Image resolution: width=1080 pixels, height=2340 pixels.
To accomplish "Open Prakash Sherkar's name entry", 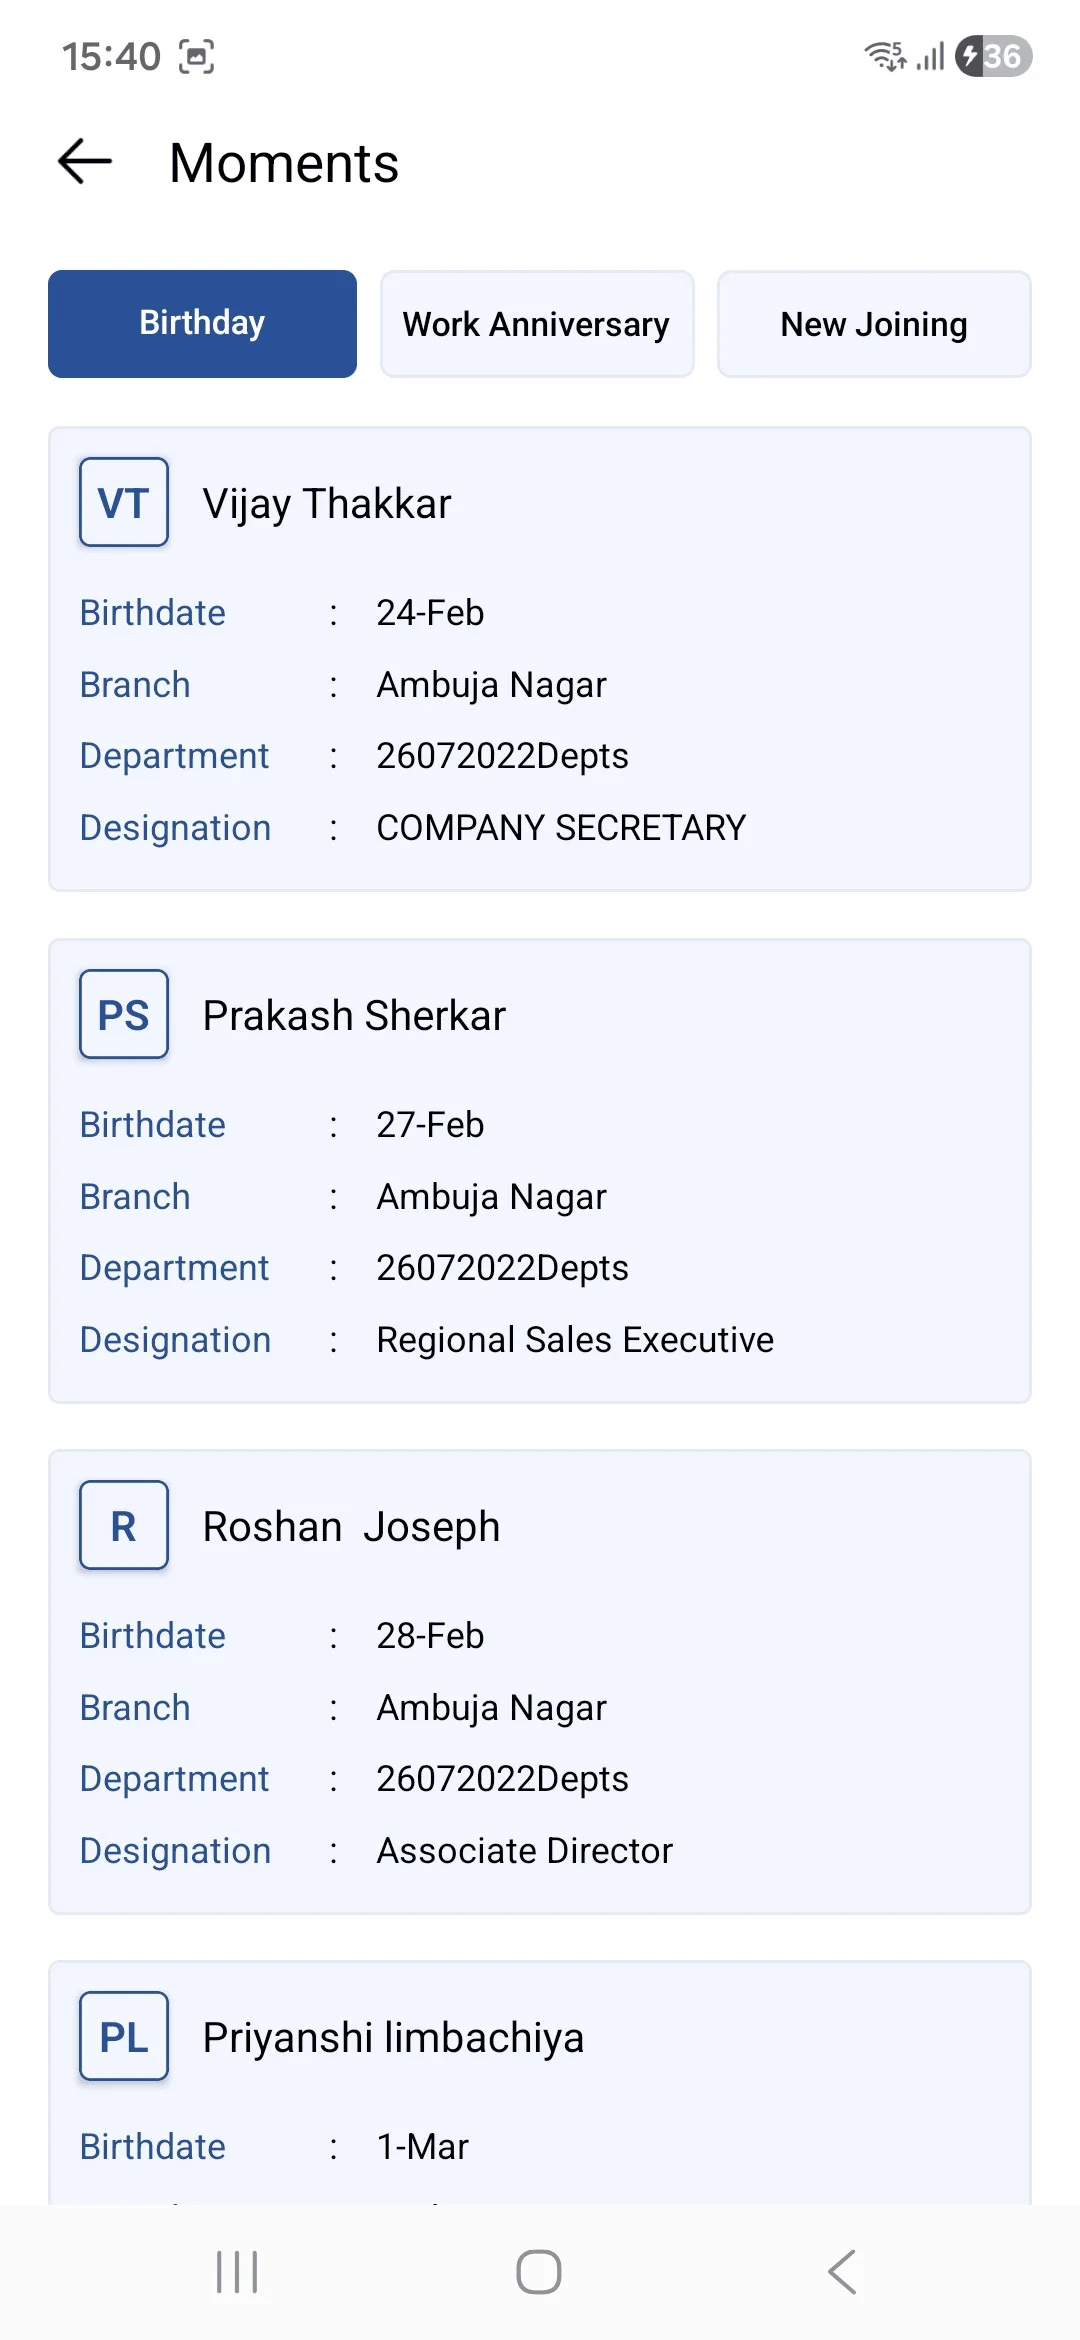I will (x=354, y=1016).
